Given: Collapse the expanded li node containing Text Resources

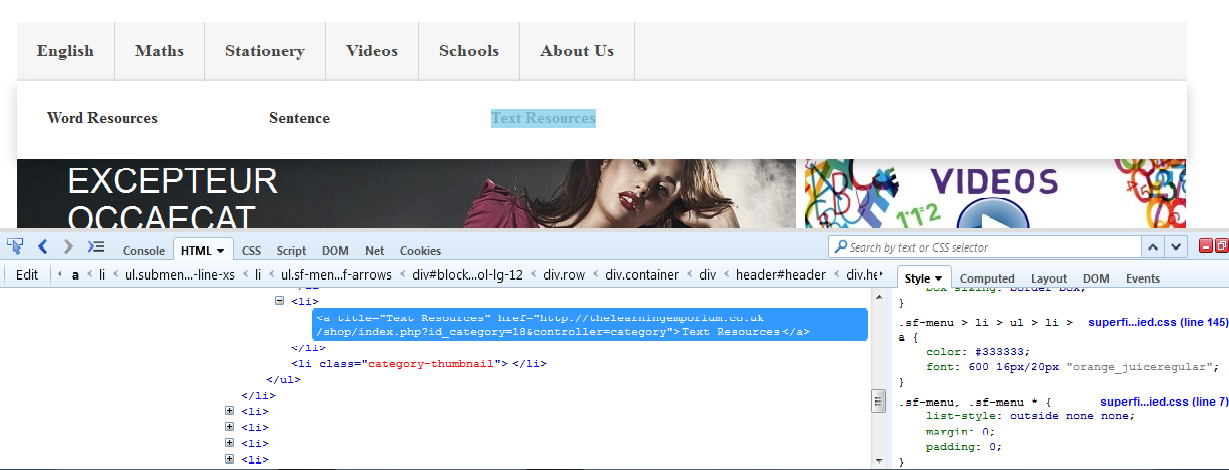Looking at the screenshot, I should 280,301.
